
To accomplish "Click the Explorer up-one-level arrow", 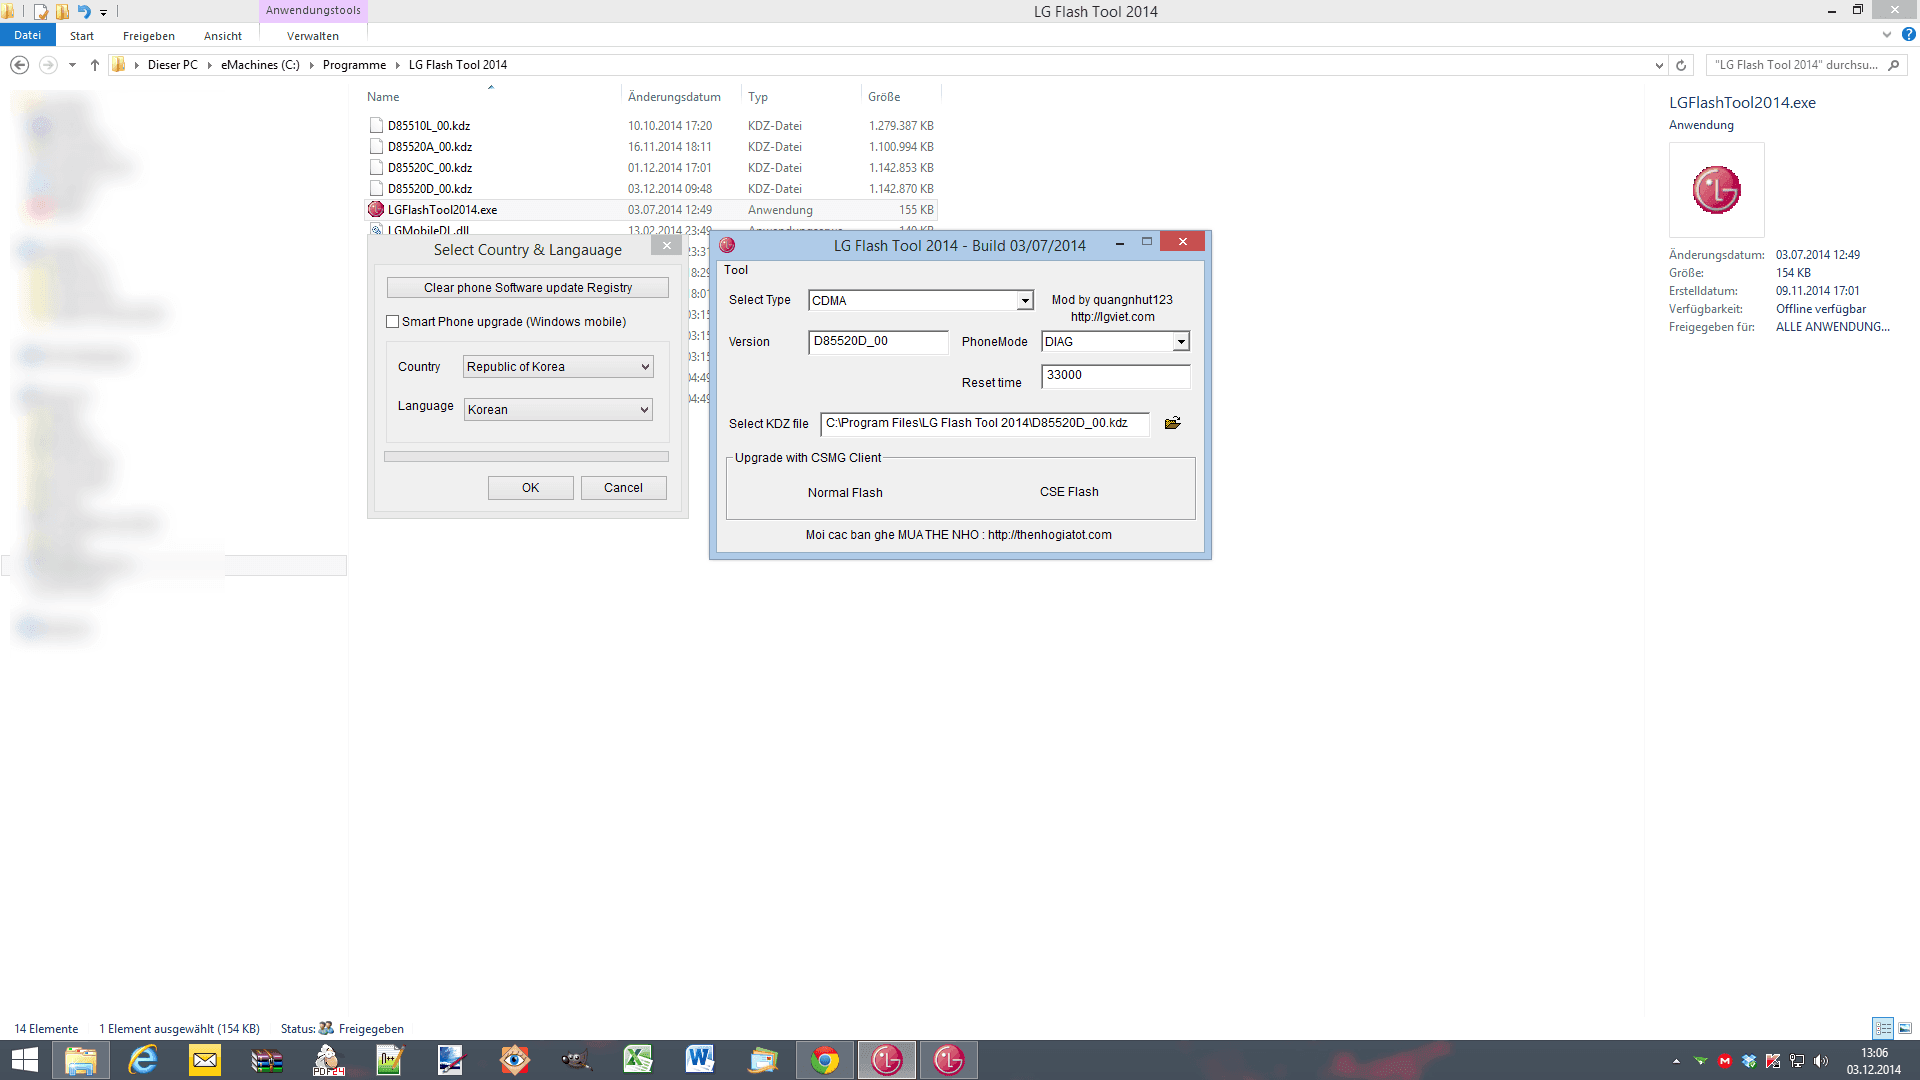I will click(x=95, y=65).
